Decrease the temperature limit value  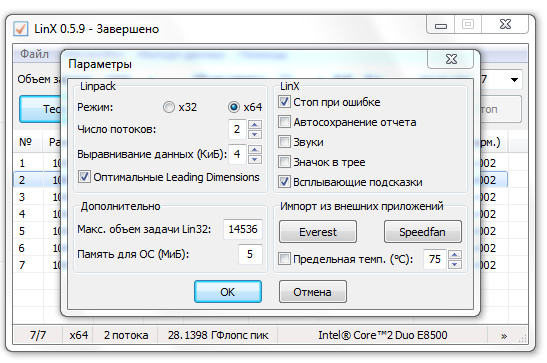[x=455, y=264]
